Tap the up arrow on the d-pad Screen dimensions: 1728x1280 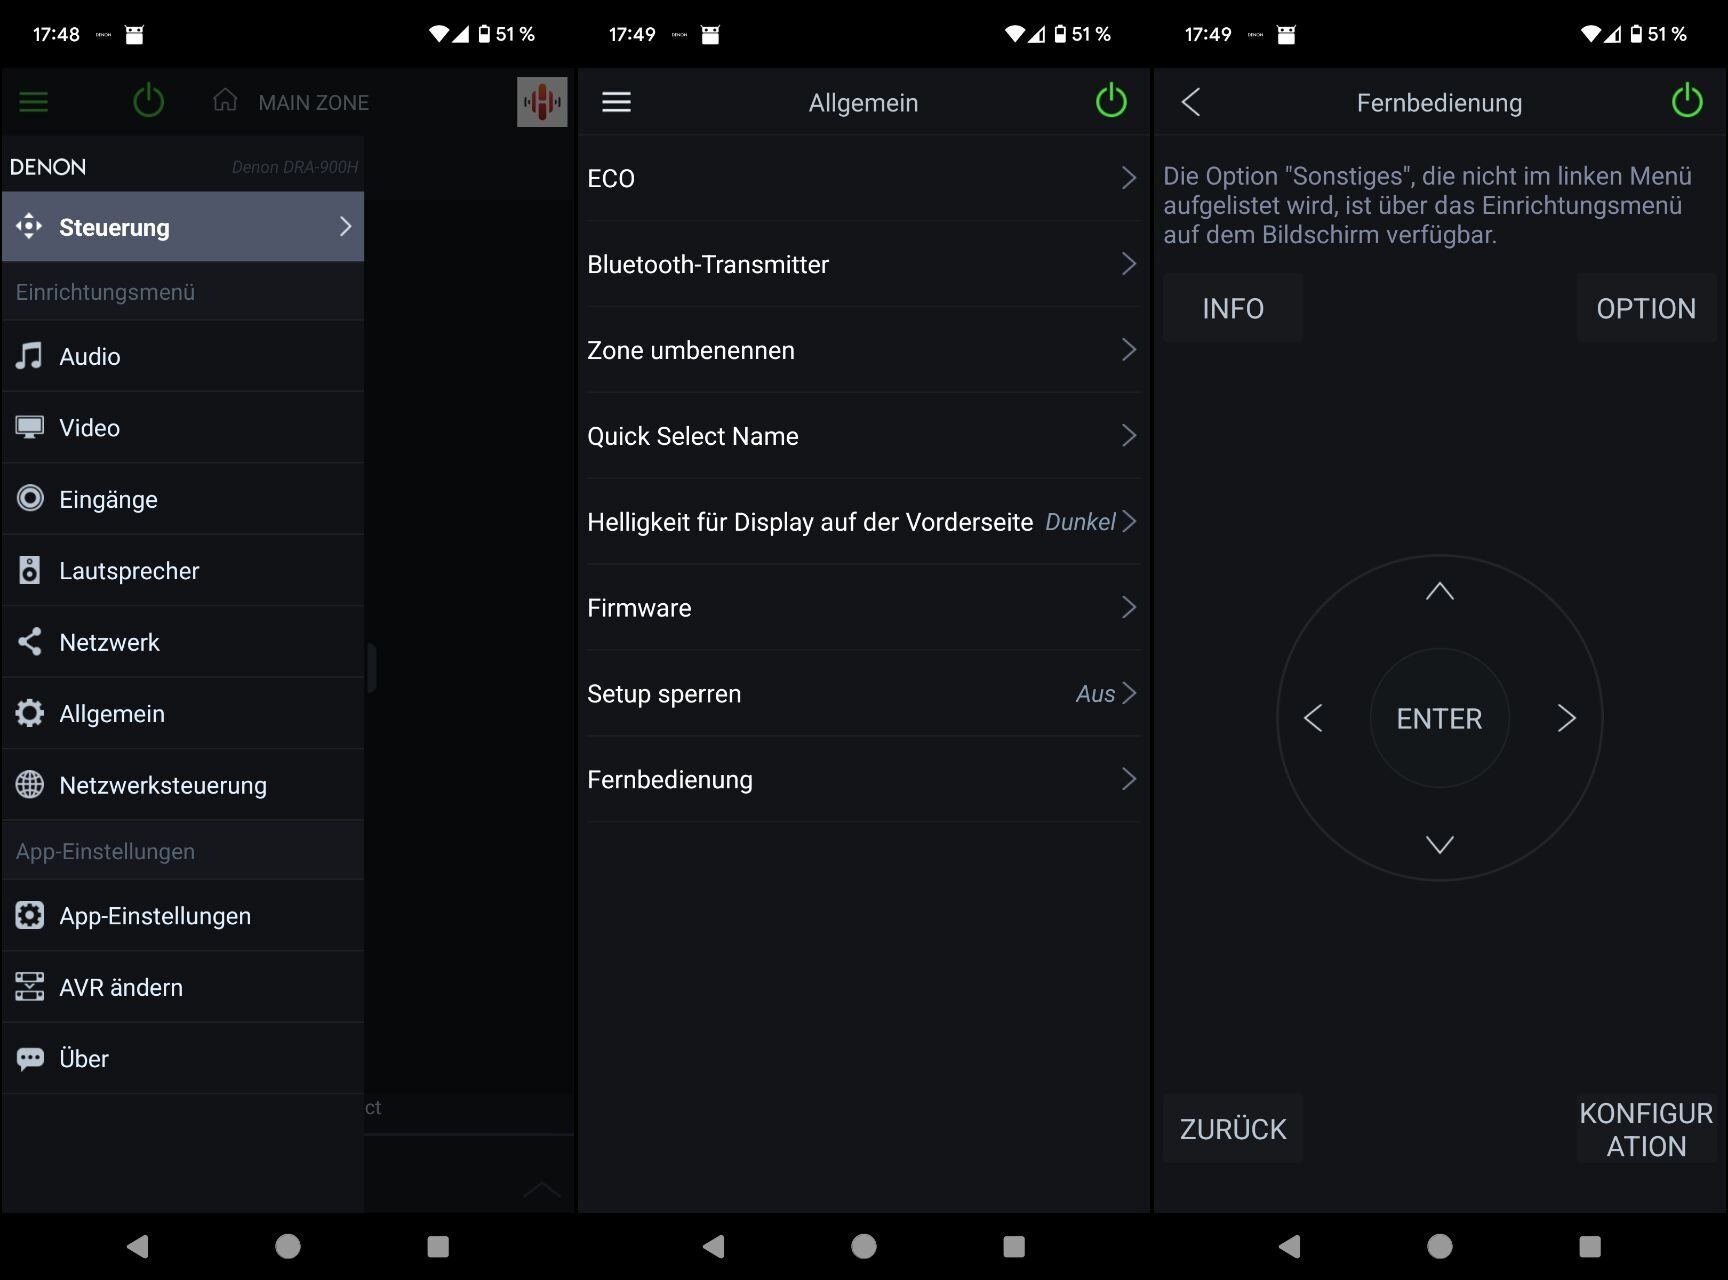(x=1440, y=591)
